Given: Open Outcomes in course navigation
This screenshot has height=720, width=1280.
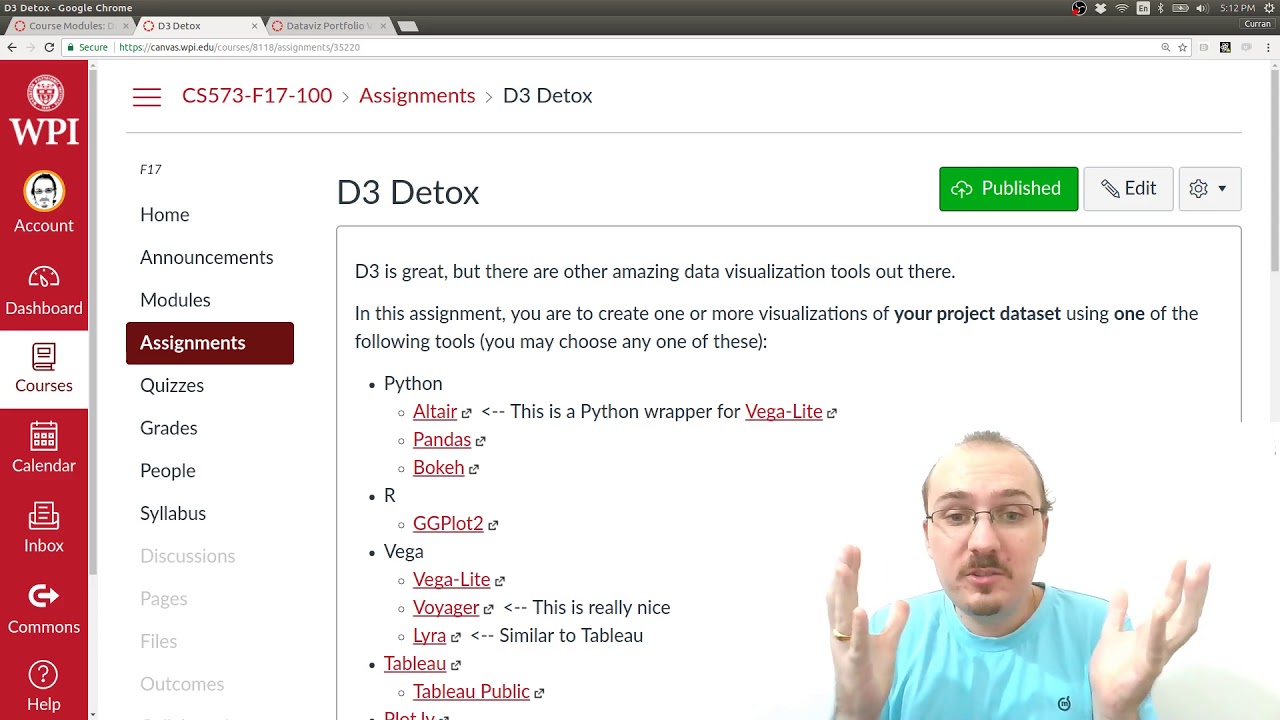Looking at the screenshot, I should click(182, 684).
